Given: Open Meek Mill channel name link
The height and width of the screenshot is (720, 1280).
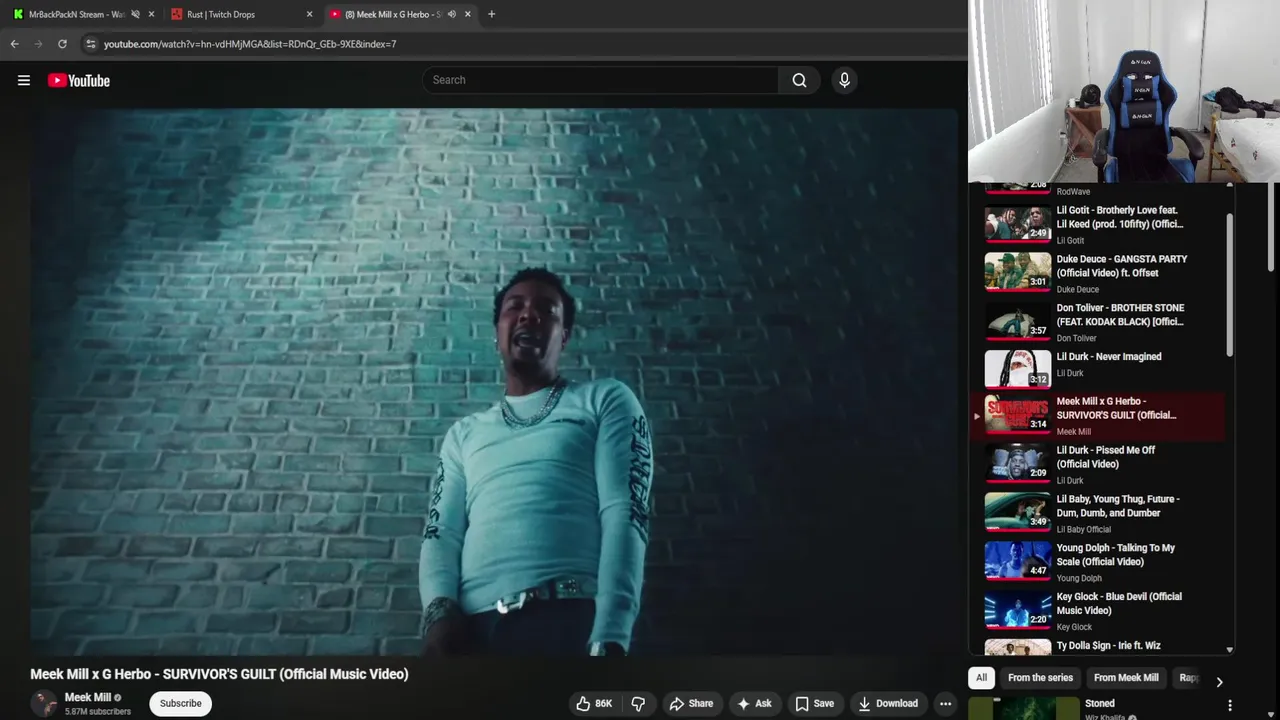Looking at the screenshot, I should 88,697.
